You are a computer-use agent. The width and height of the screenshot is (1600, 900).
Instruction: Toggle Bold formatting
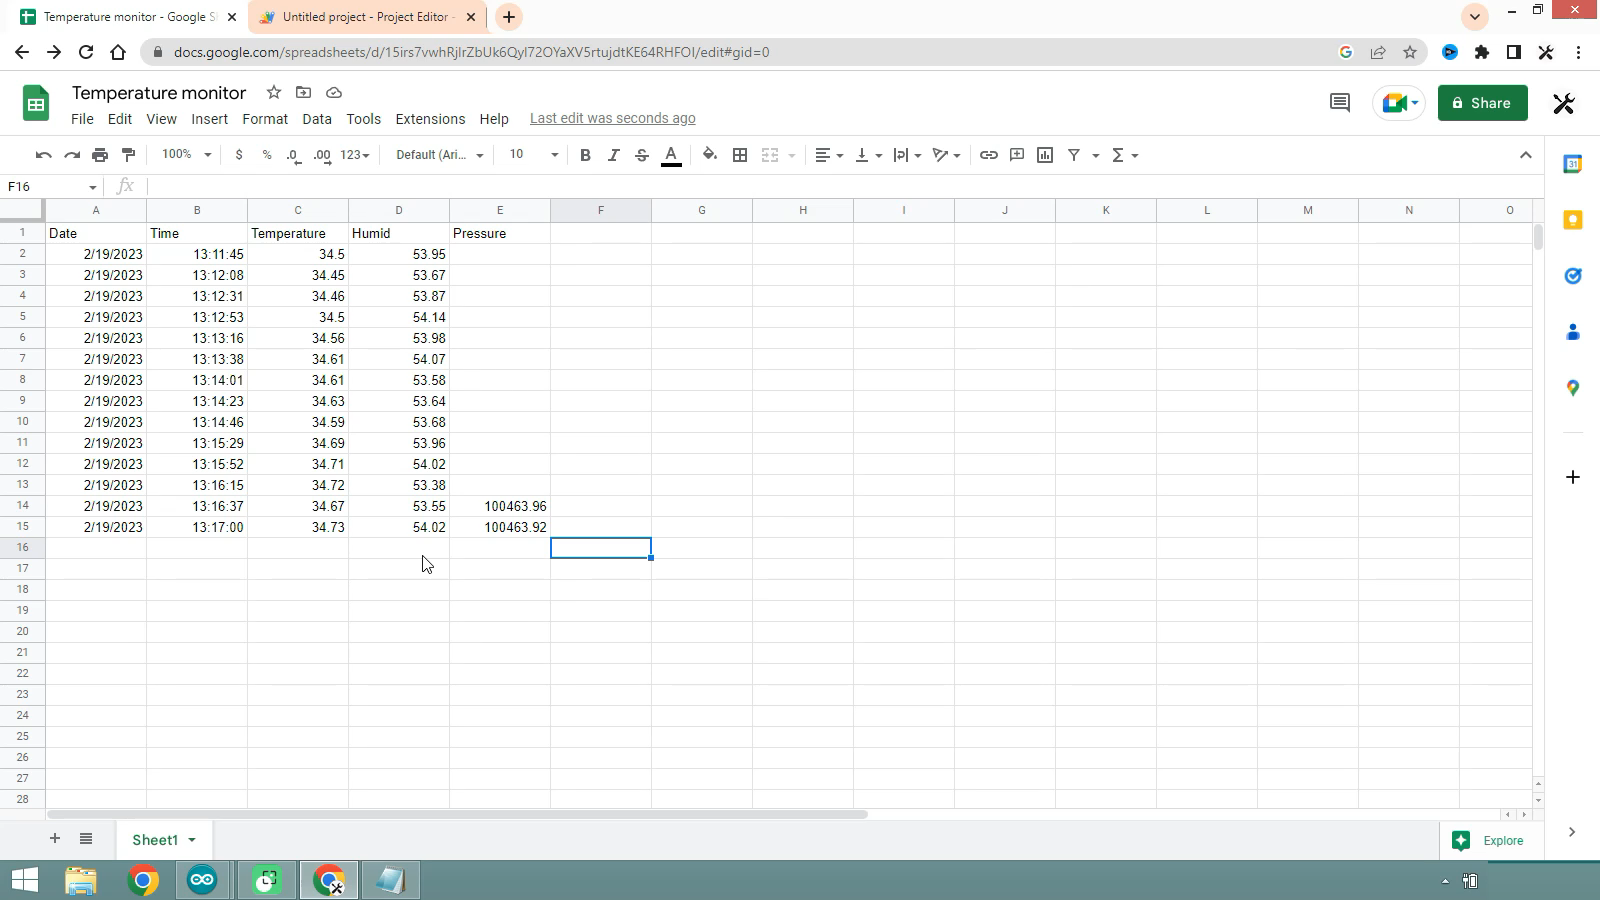[585, 155]
